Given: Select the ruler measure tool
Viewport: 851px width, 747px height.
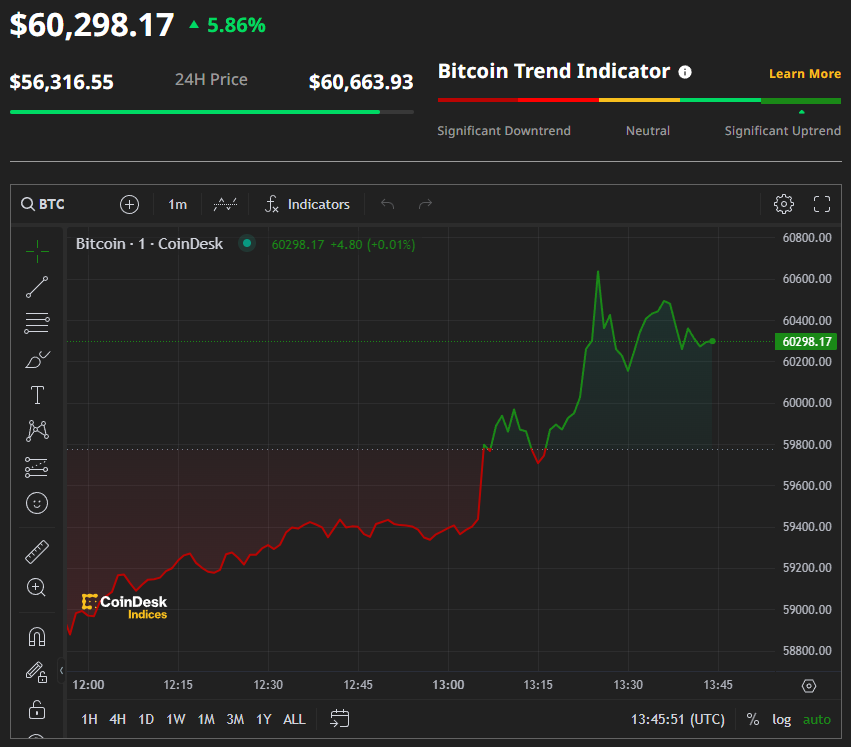Looking at the screenshot, I should pos(37,552).
